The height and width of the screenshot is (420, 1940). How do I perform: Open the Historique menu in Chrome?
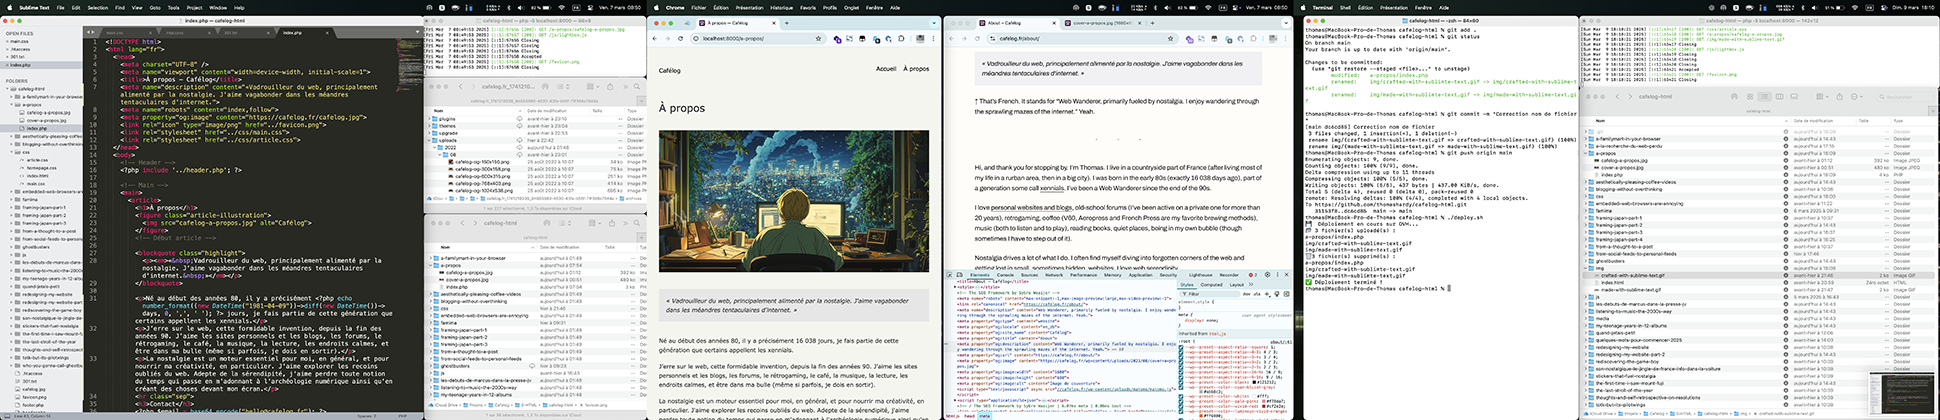pos(781,7)
